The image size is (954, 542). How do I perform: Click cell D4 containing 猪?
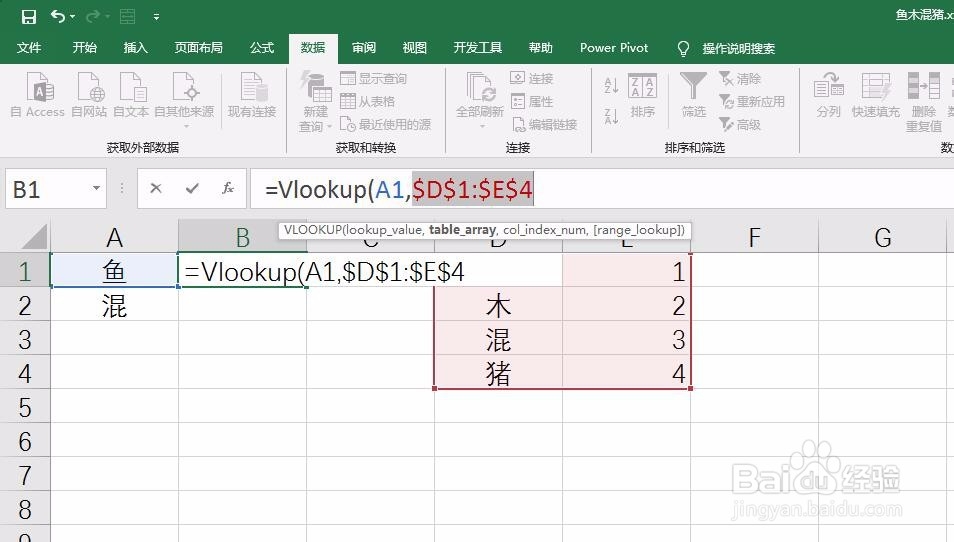pyautogui.click(x=498, y=373)
